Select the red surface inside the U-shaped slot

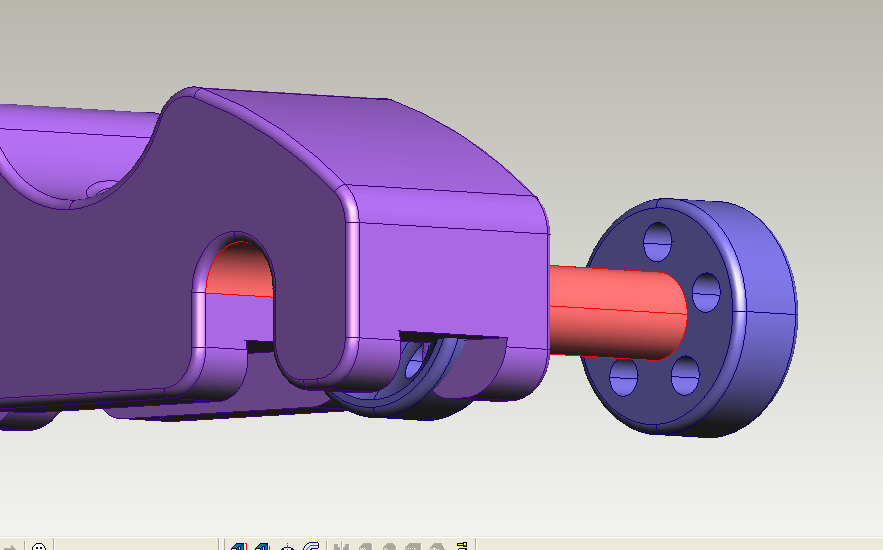pyautogui.click(x=240, y=270)
